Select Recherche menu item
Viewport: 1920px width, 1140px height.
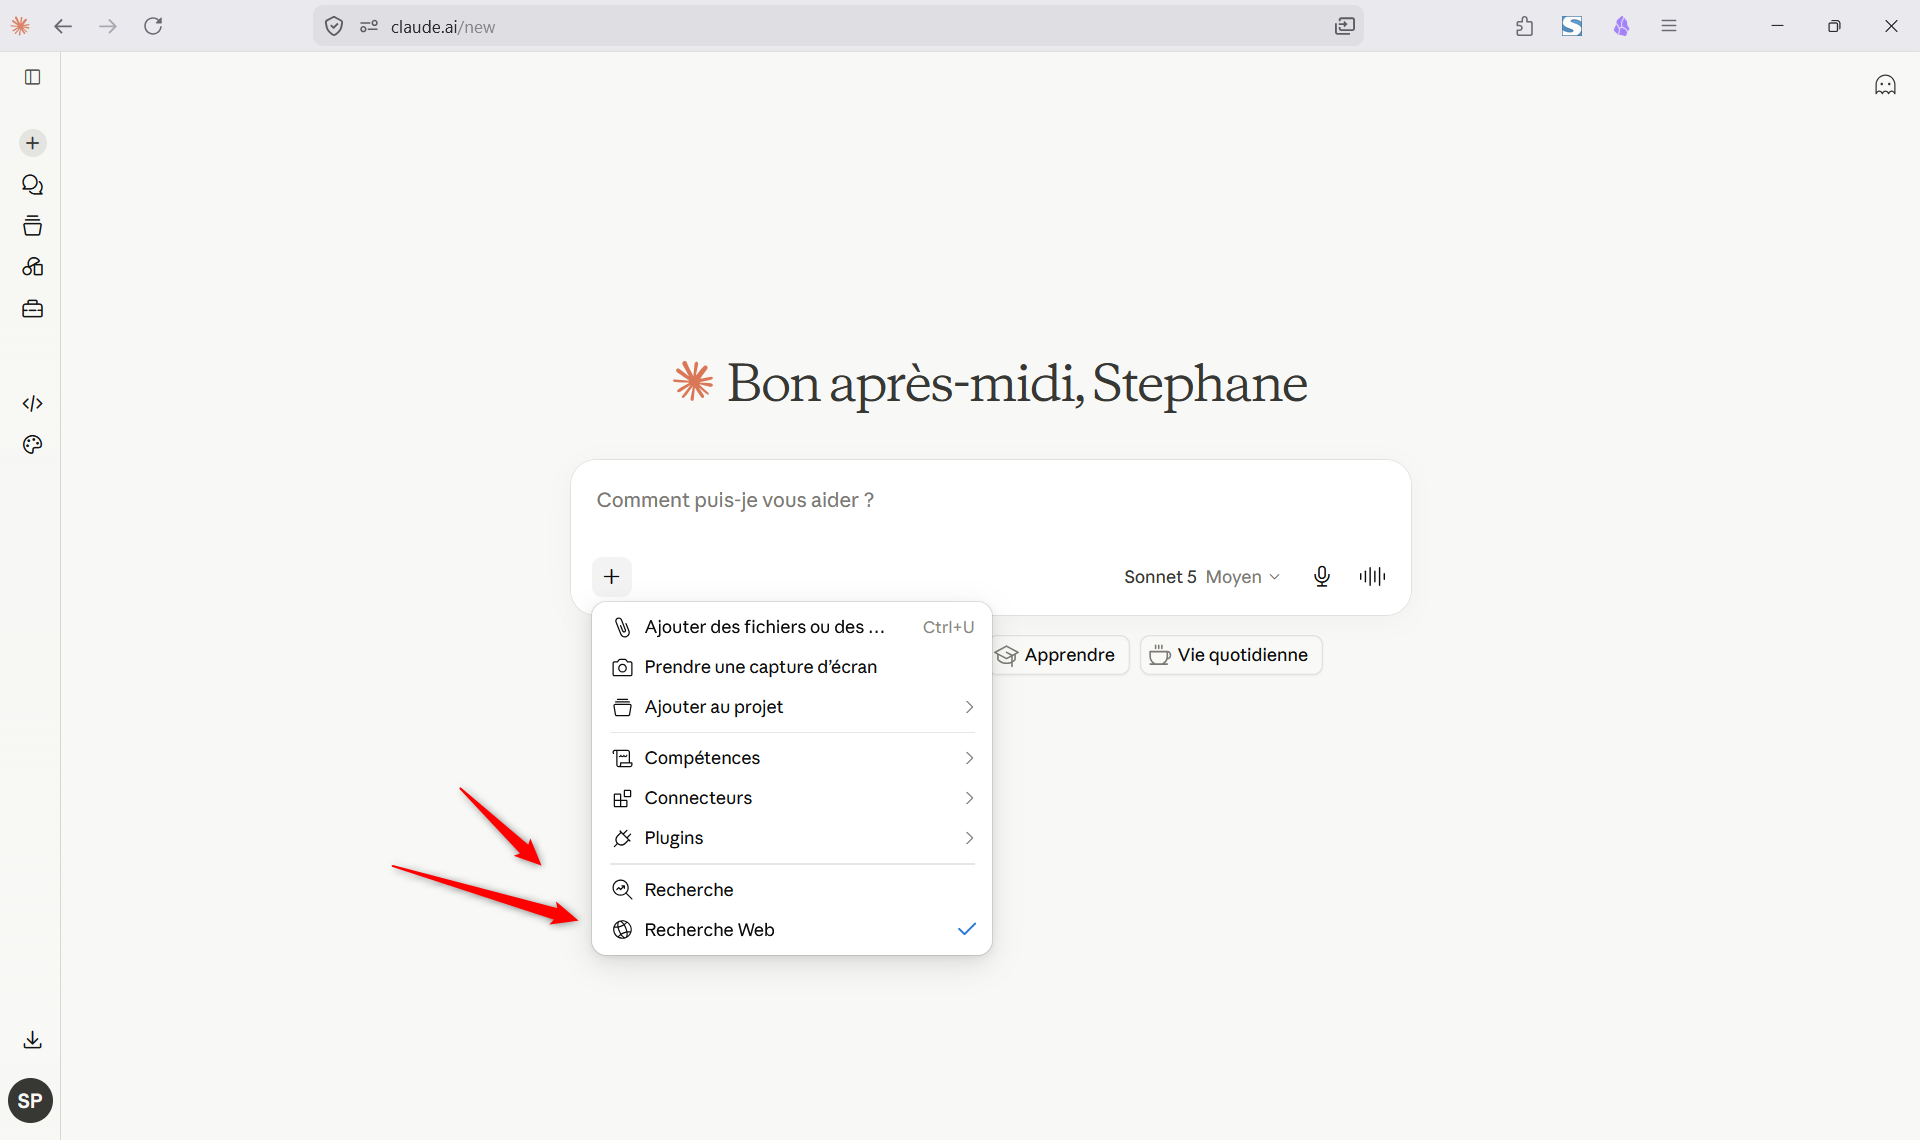792,890
